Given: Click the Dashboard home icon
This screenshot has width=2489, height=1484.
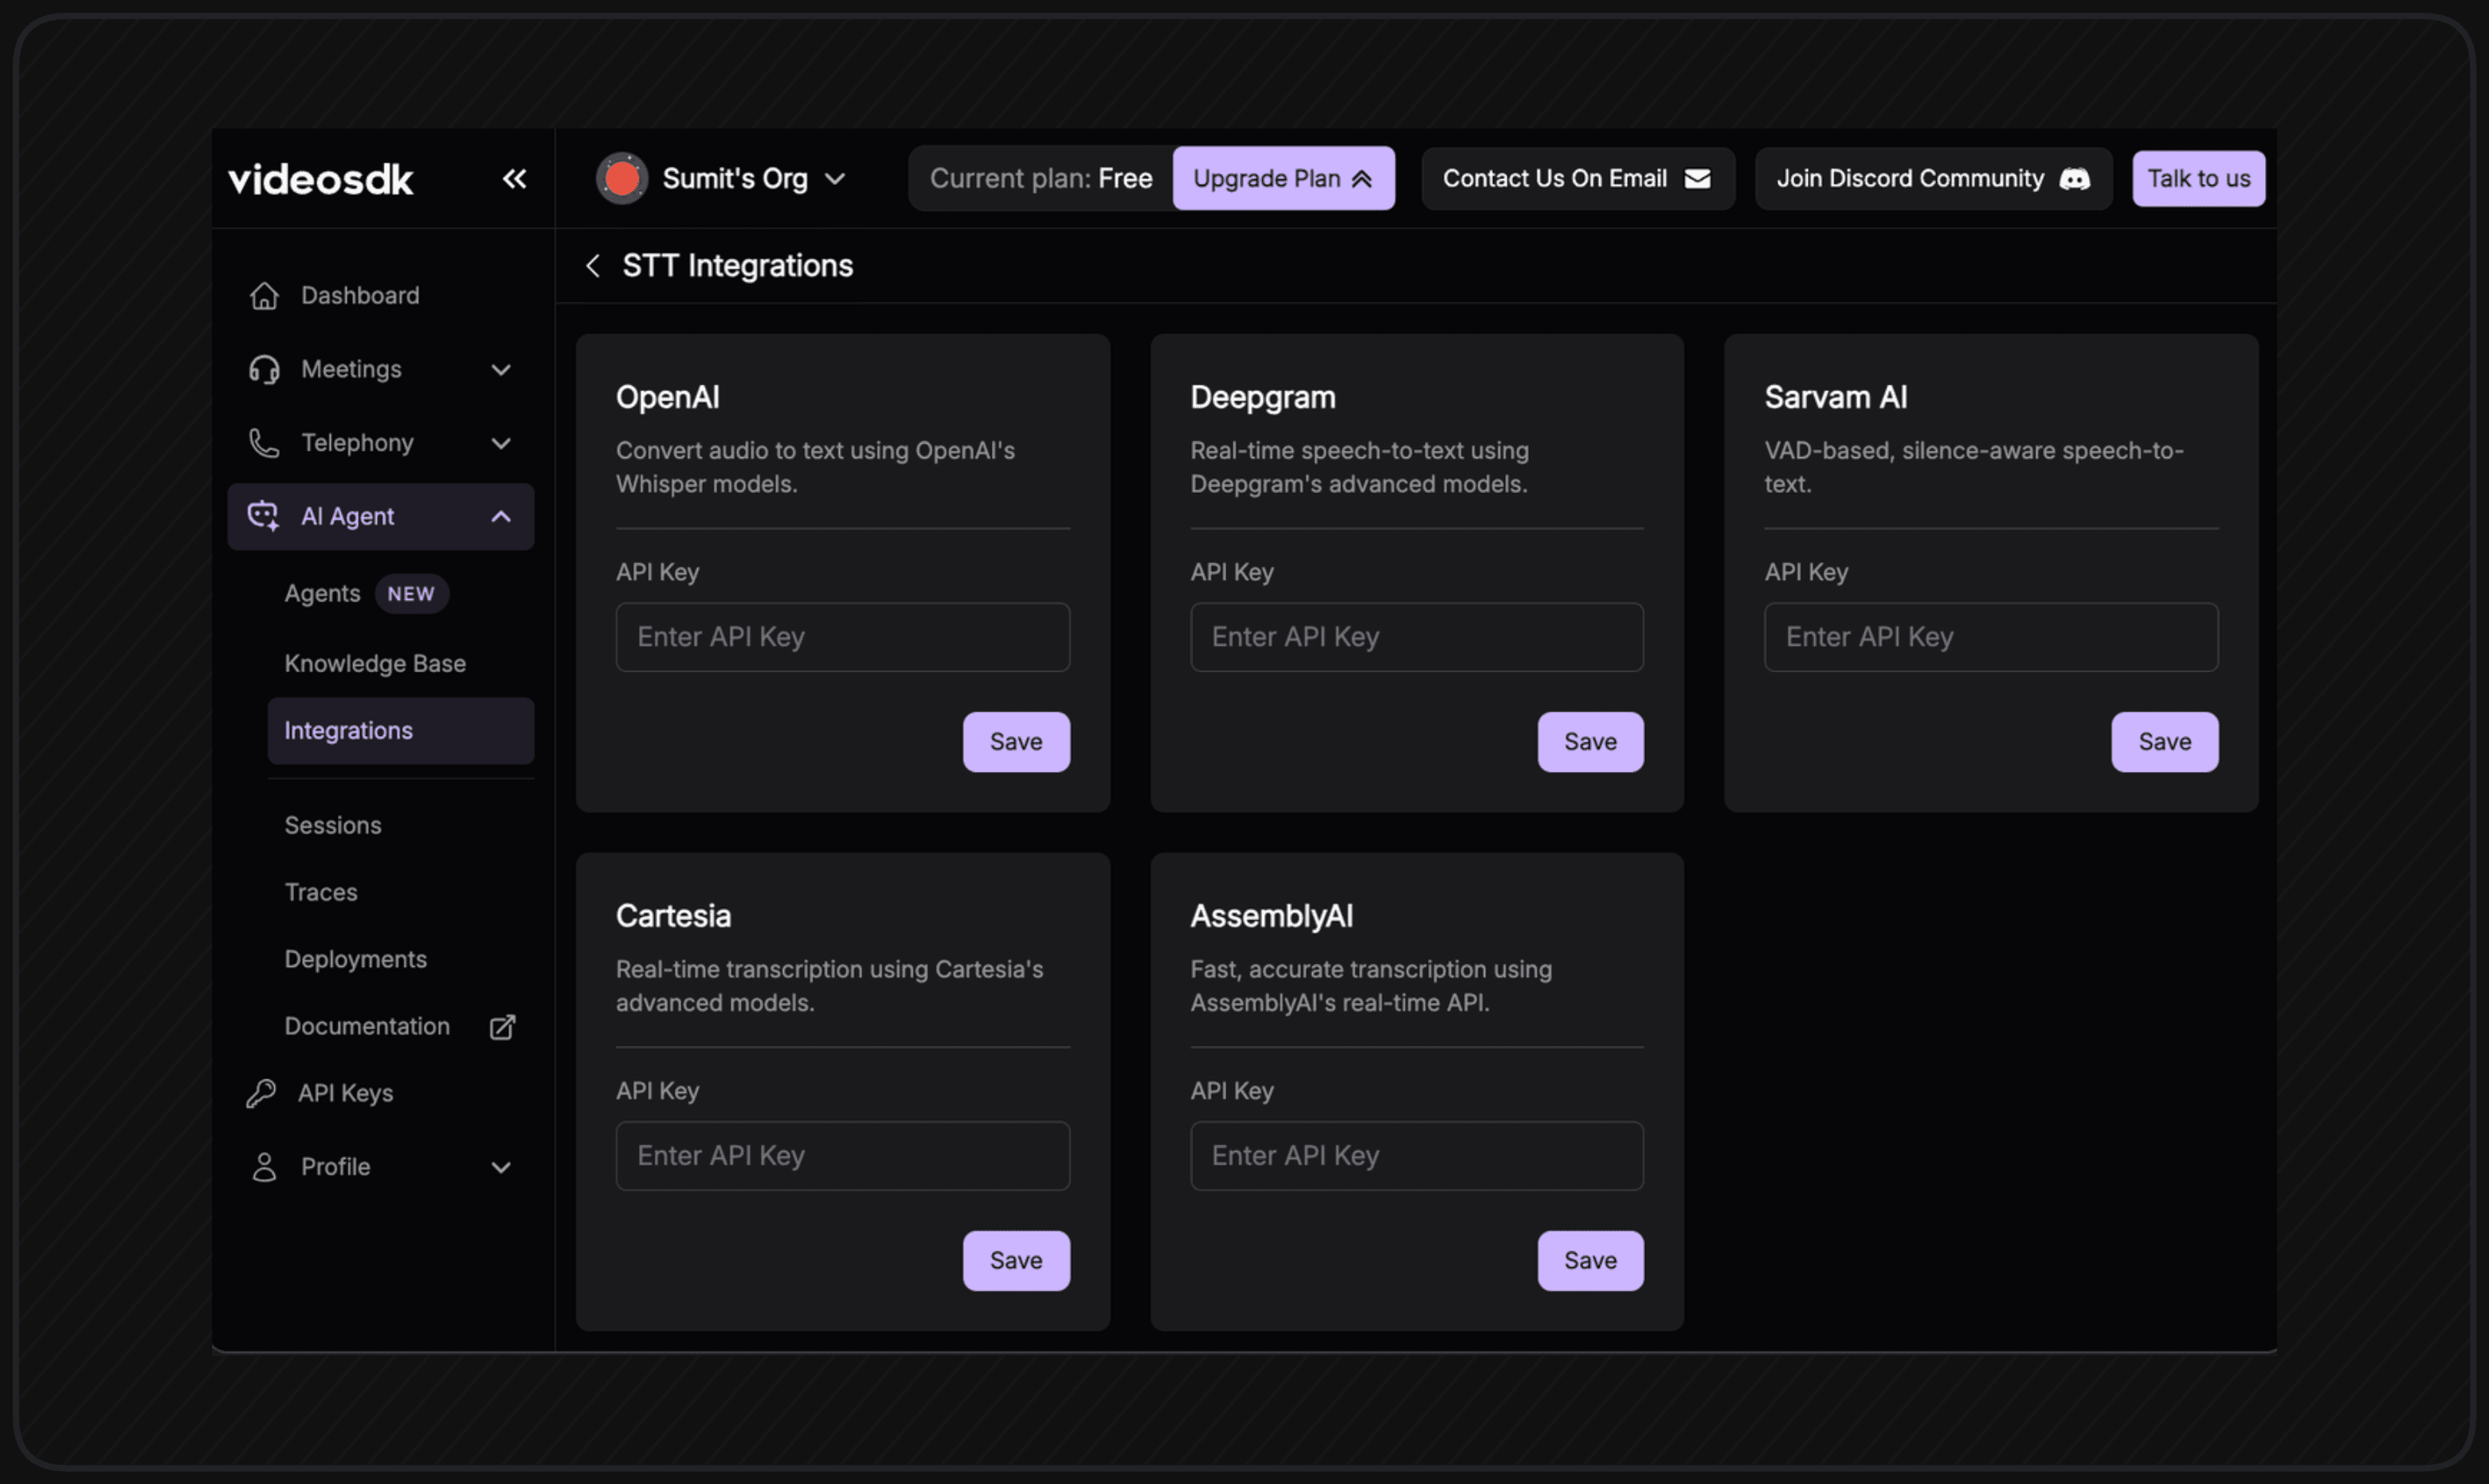Looking at the screenshot, I should (x=264, y=296).
